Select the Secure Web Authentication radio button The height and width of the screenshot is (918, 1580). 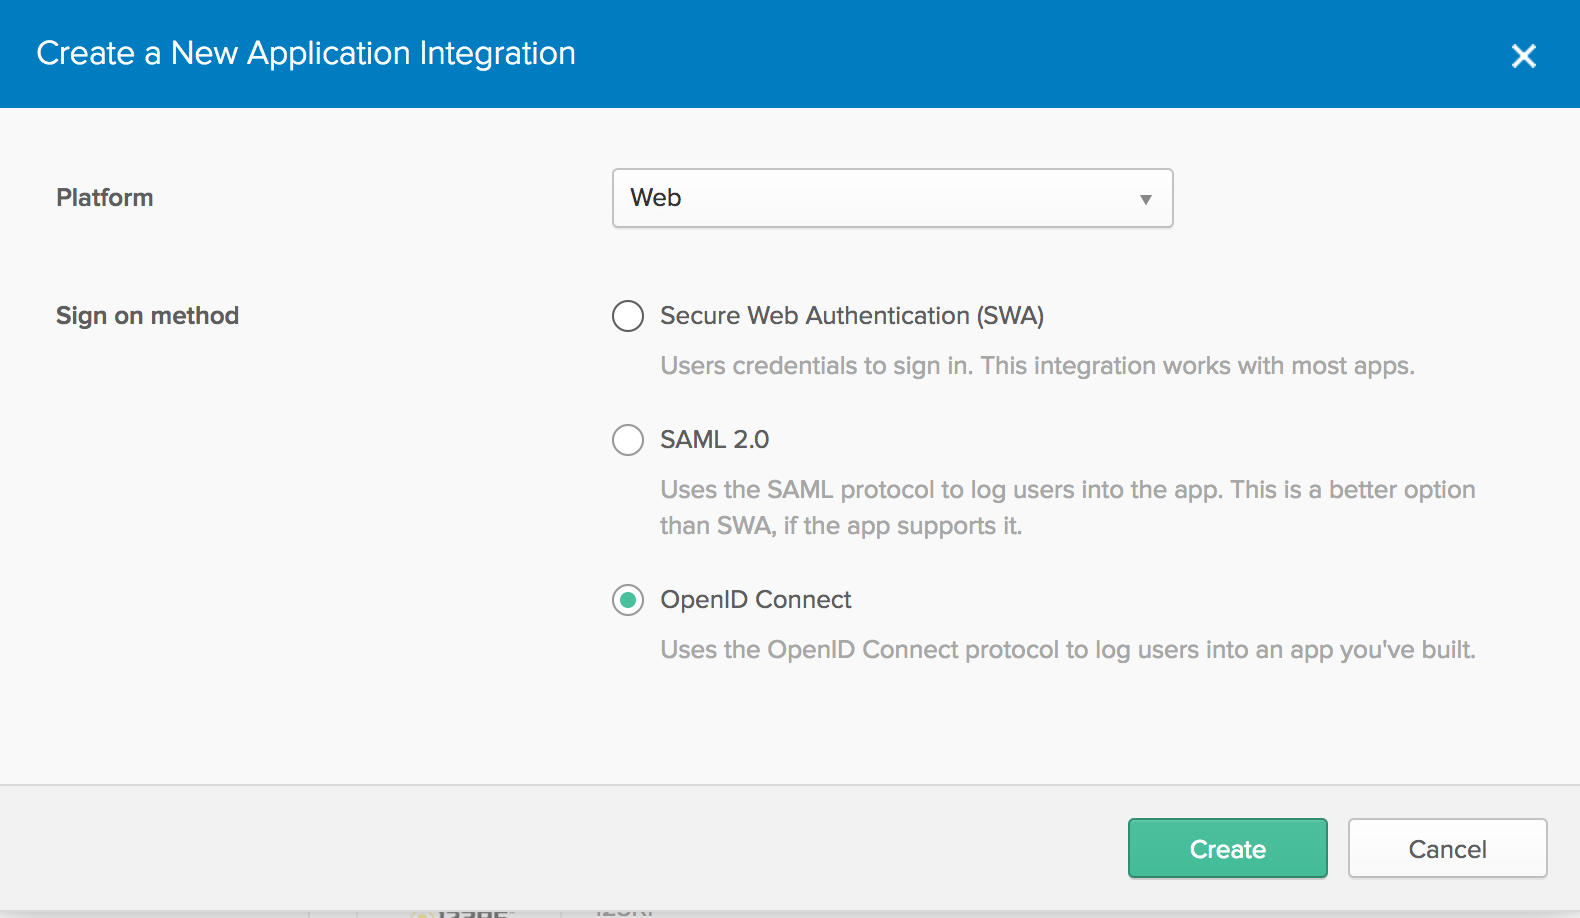[628, 316]
